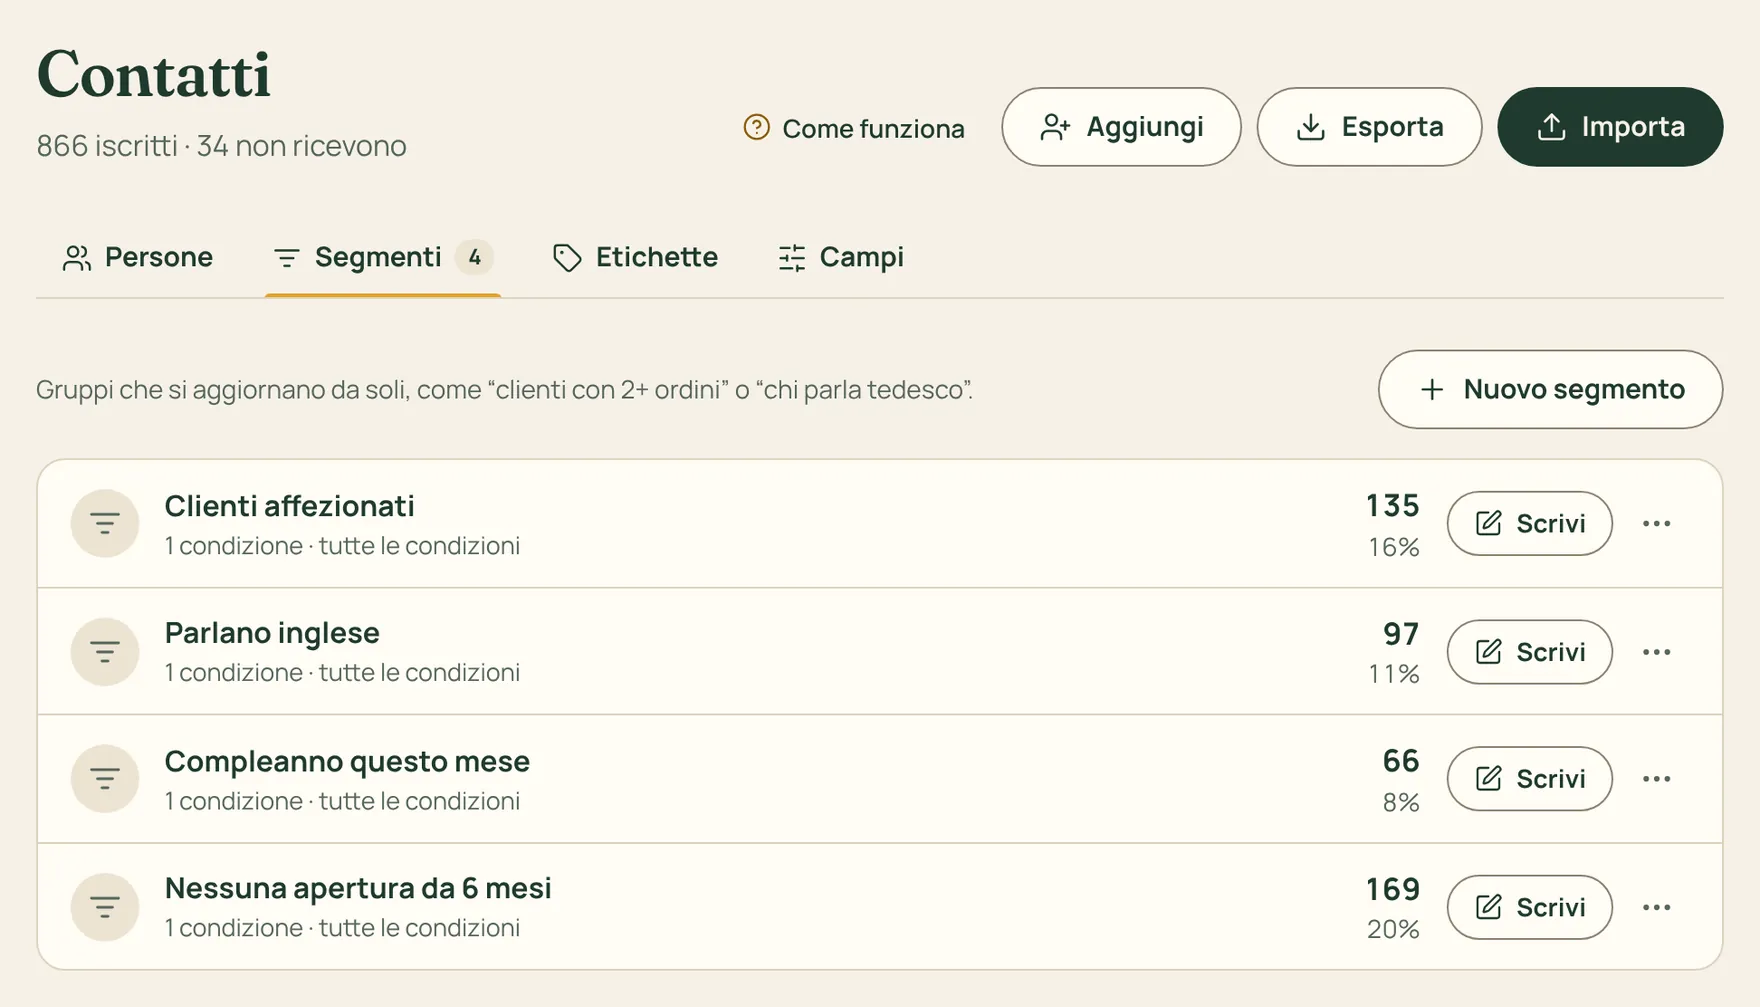Viewport: 1760px width, 1007px height.
Task: Switch to the Persone tab
Action: (138, 258)
